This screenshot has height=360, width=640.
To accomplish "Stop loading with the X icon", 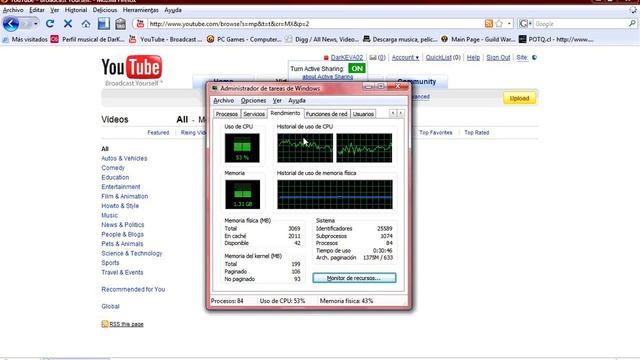I will (68, 24).
